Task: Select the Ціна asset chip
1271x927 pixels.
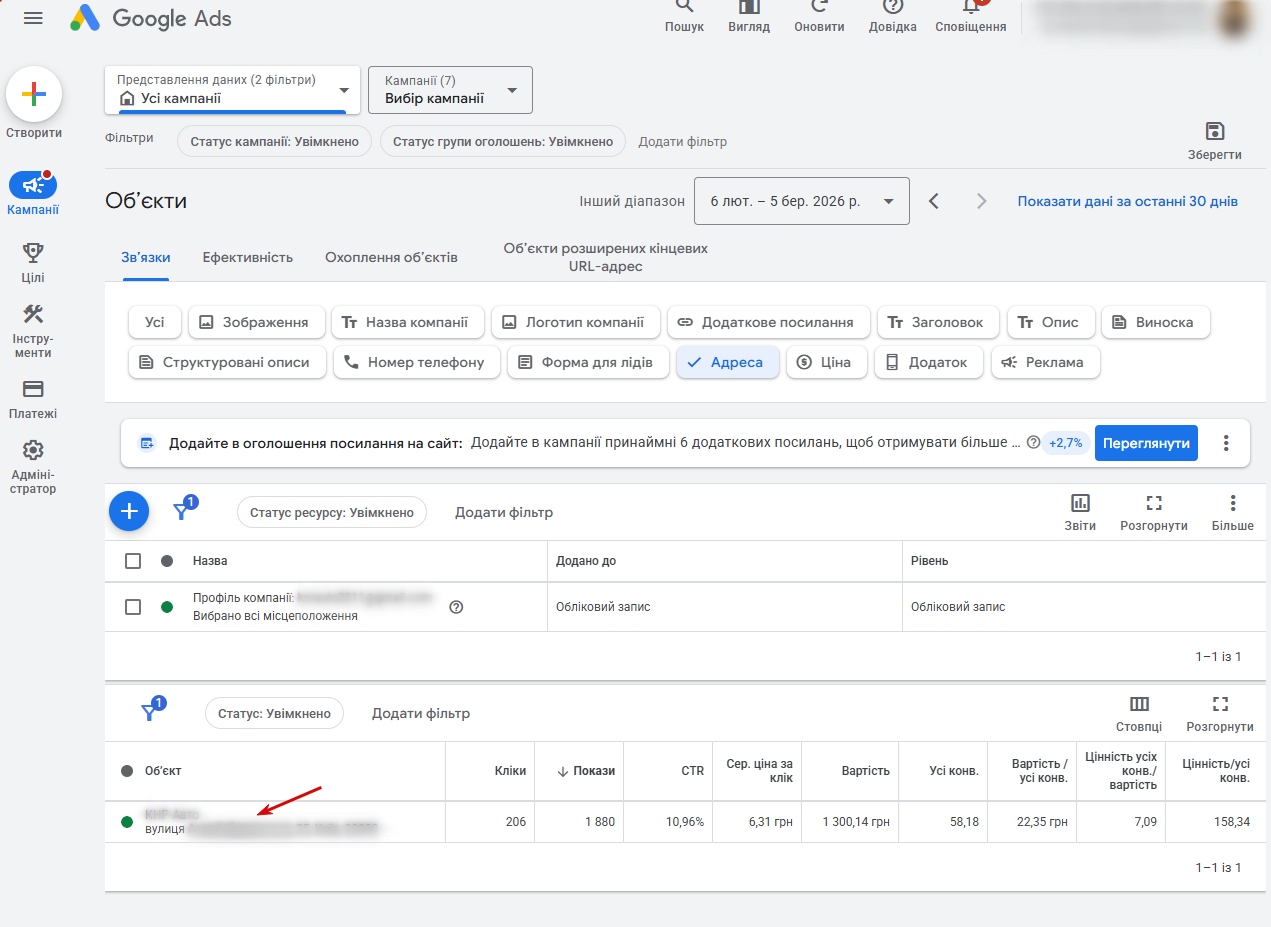Action: (x=827, y=362)
